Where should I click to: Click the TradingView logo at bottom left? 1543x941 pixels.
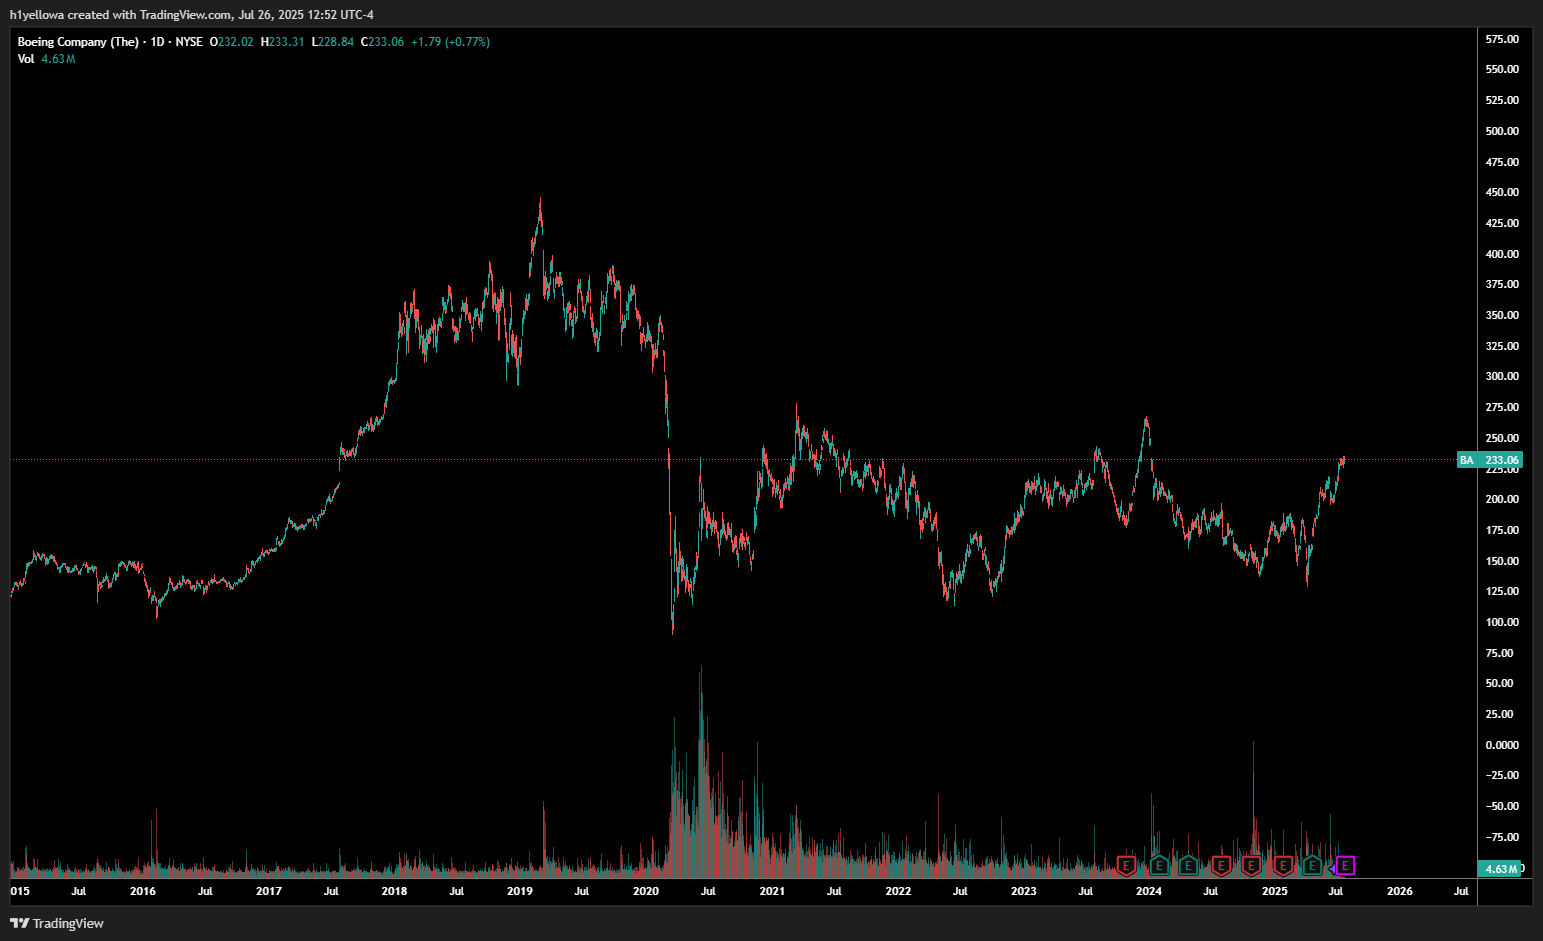[x=57, y=923]
